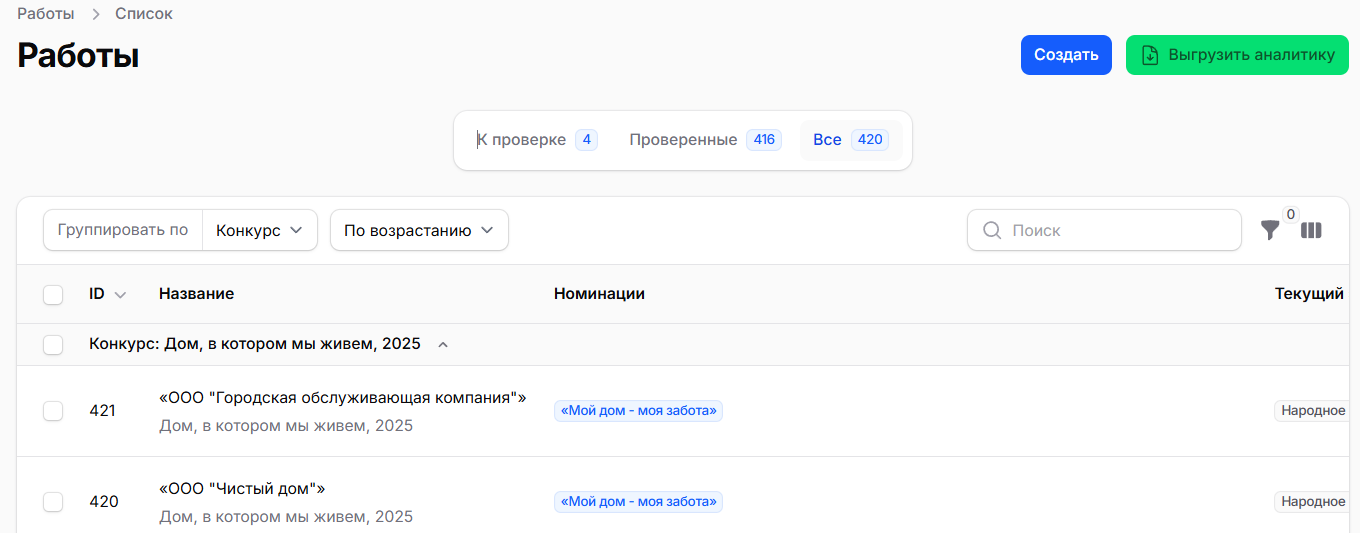Click contest subtitle under Чистый дом title
The height and width of the screenshot is (533, 1360).
286,517
